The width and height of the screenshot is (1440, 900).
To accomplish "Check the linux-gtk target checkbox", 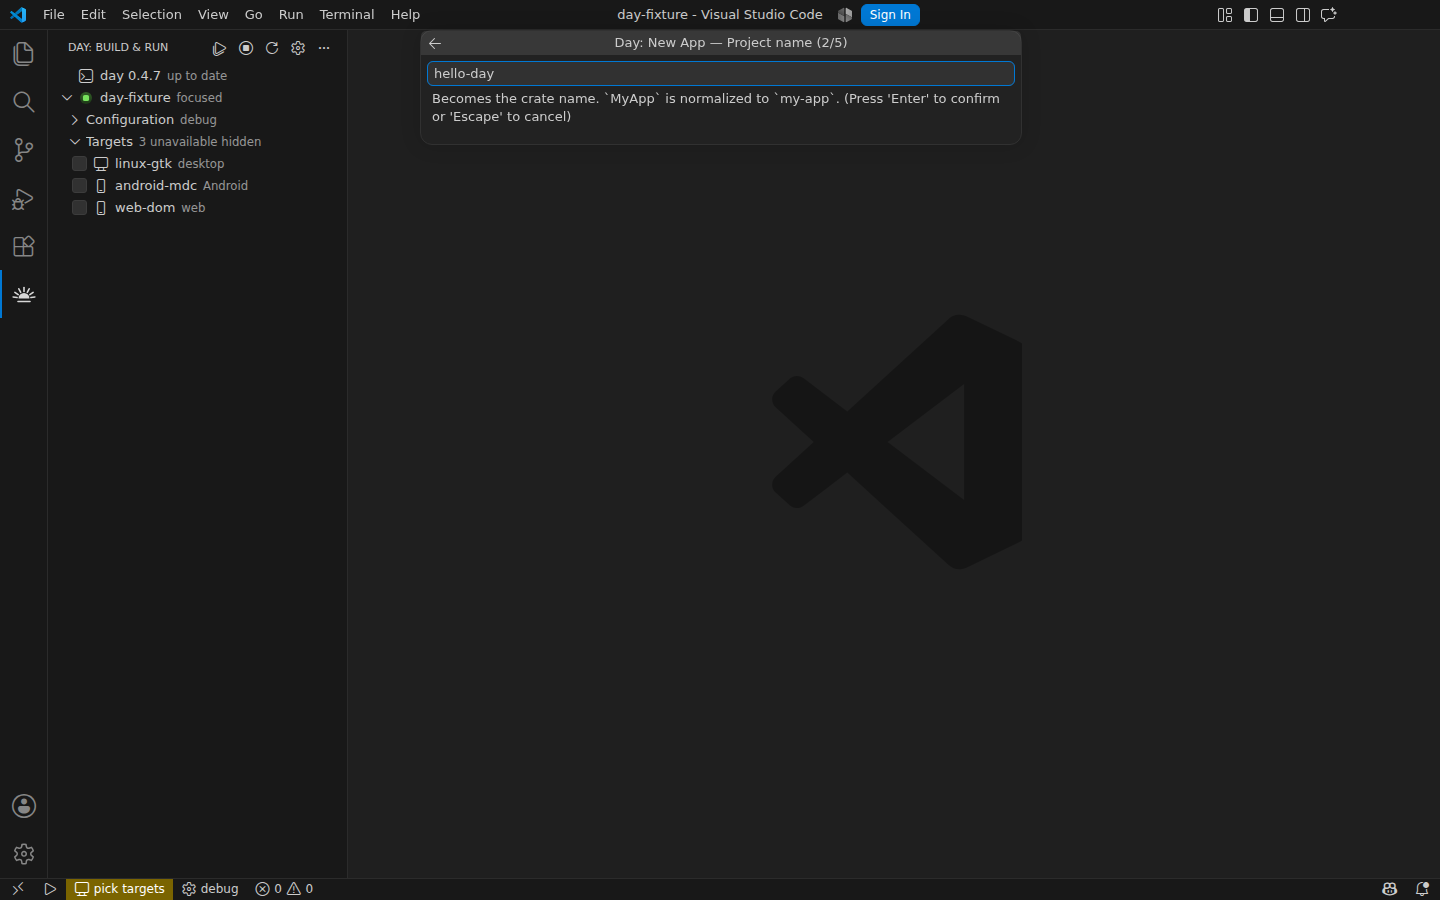I will (x=80, y=164).
